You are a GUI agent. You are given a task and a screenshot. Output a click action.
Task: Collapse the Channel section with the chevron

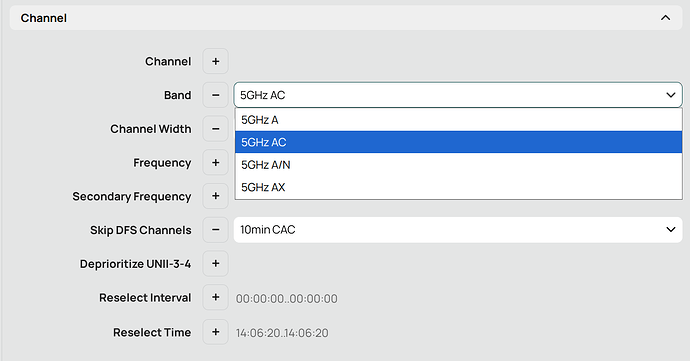665,18
